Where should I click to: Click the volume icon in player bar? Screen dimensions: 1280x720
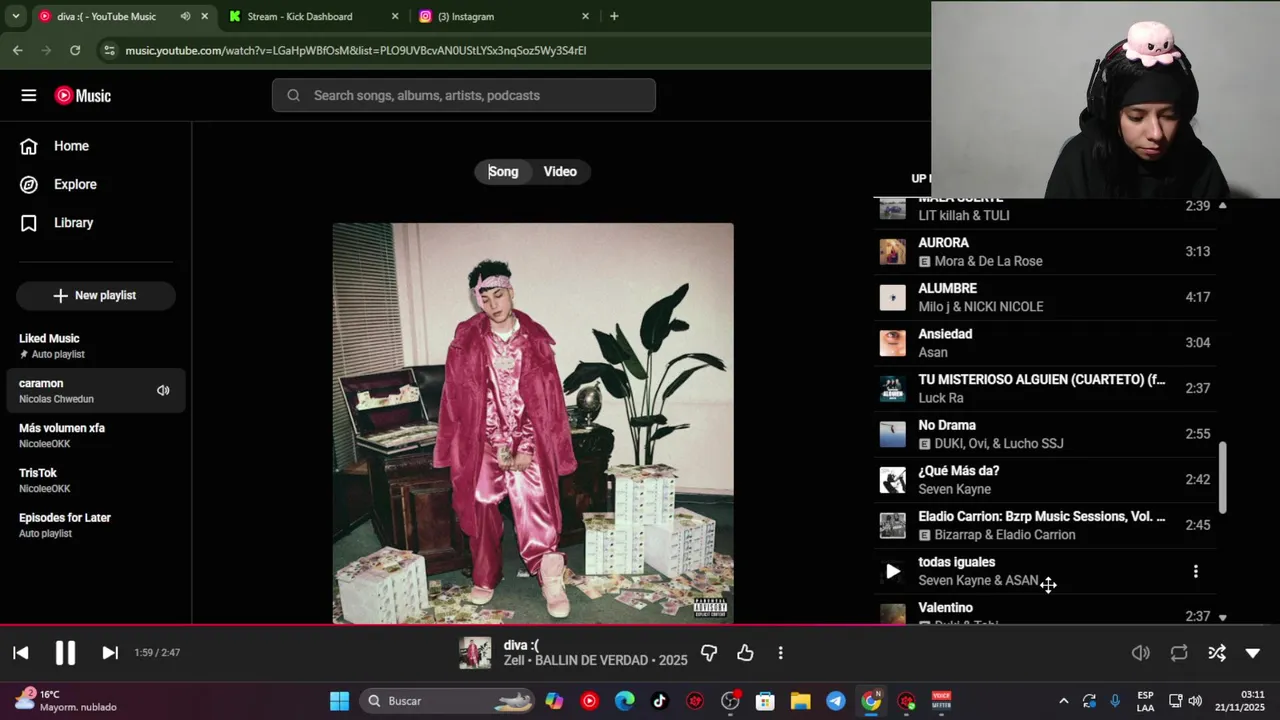tap(1141, 653)
